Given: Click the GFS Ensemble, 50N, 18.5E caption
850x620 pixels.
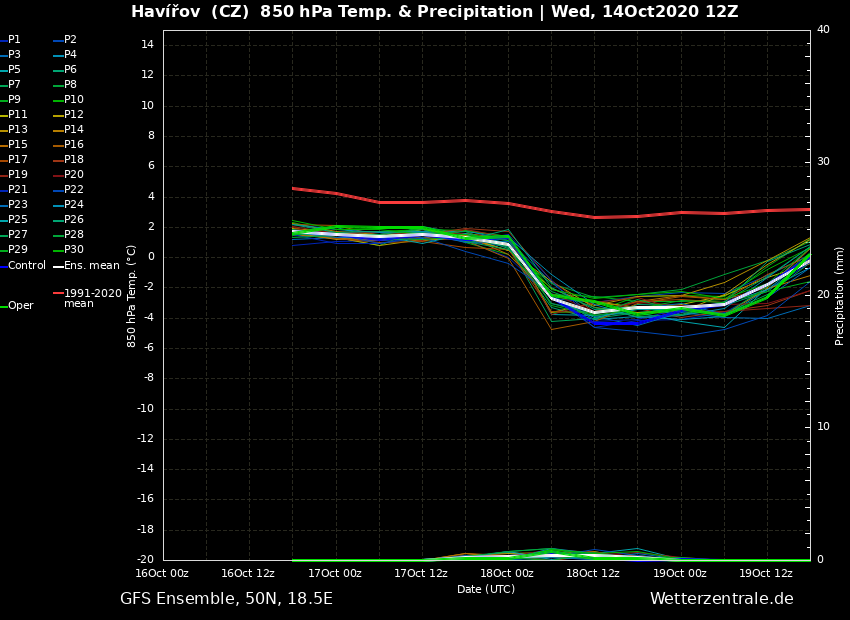Looking at the screenshot, I should [x=226, y=599].
